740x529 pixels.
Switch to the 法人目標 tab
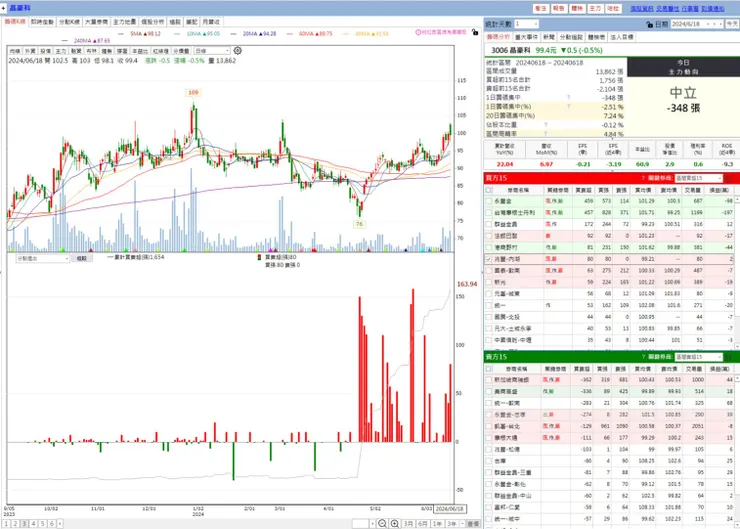[x=622, y=37]
